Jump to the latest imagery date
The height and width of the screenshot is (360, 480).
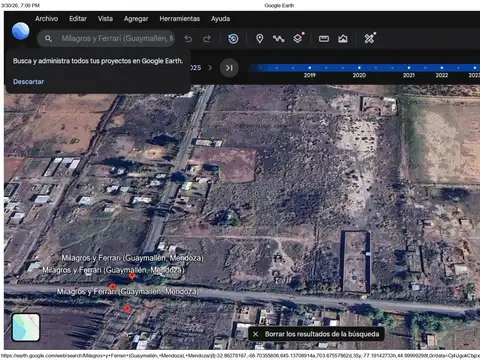click(229, 68)
